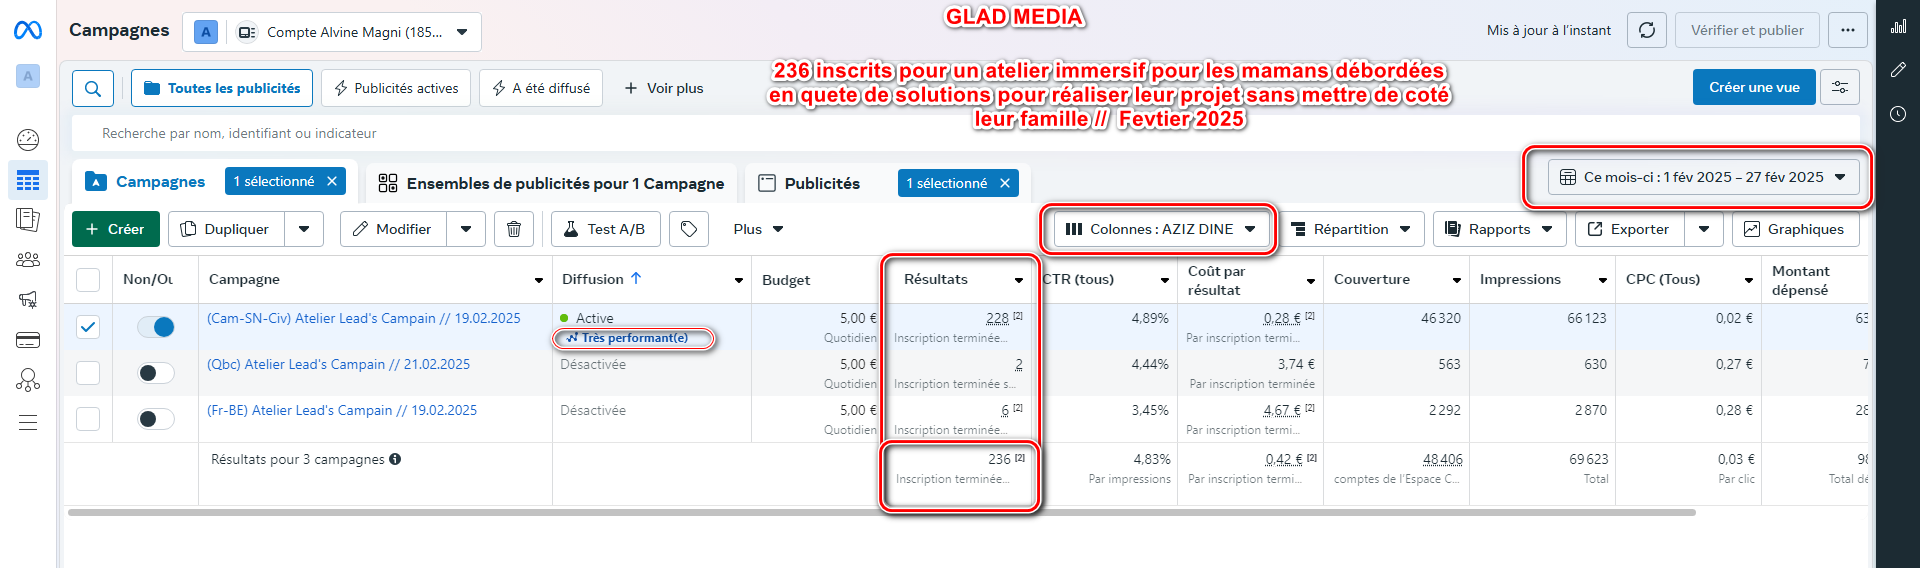Click the search magnifier button
1920x568 pixels.
pyautogui.click(x=93, y=88)
